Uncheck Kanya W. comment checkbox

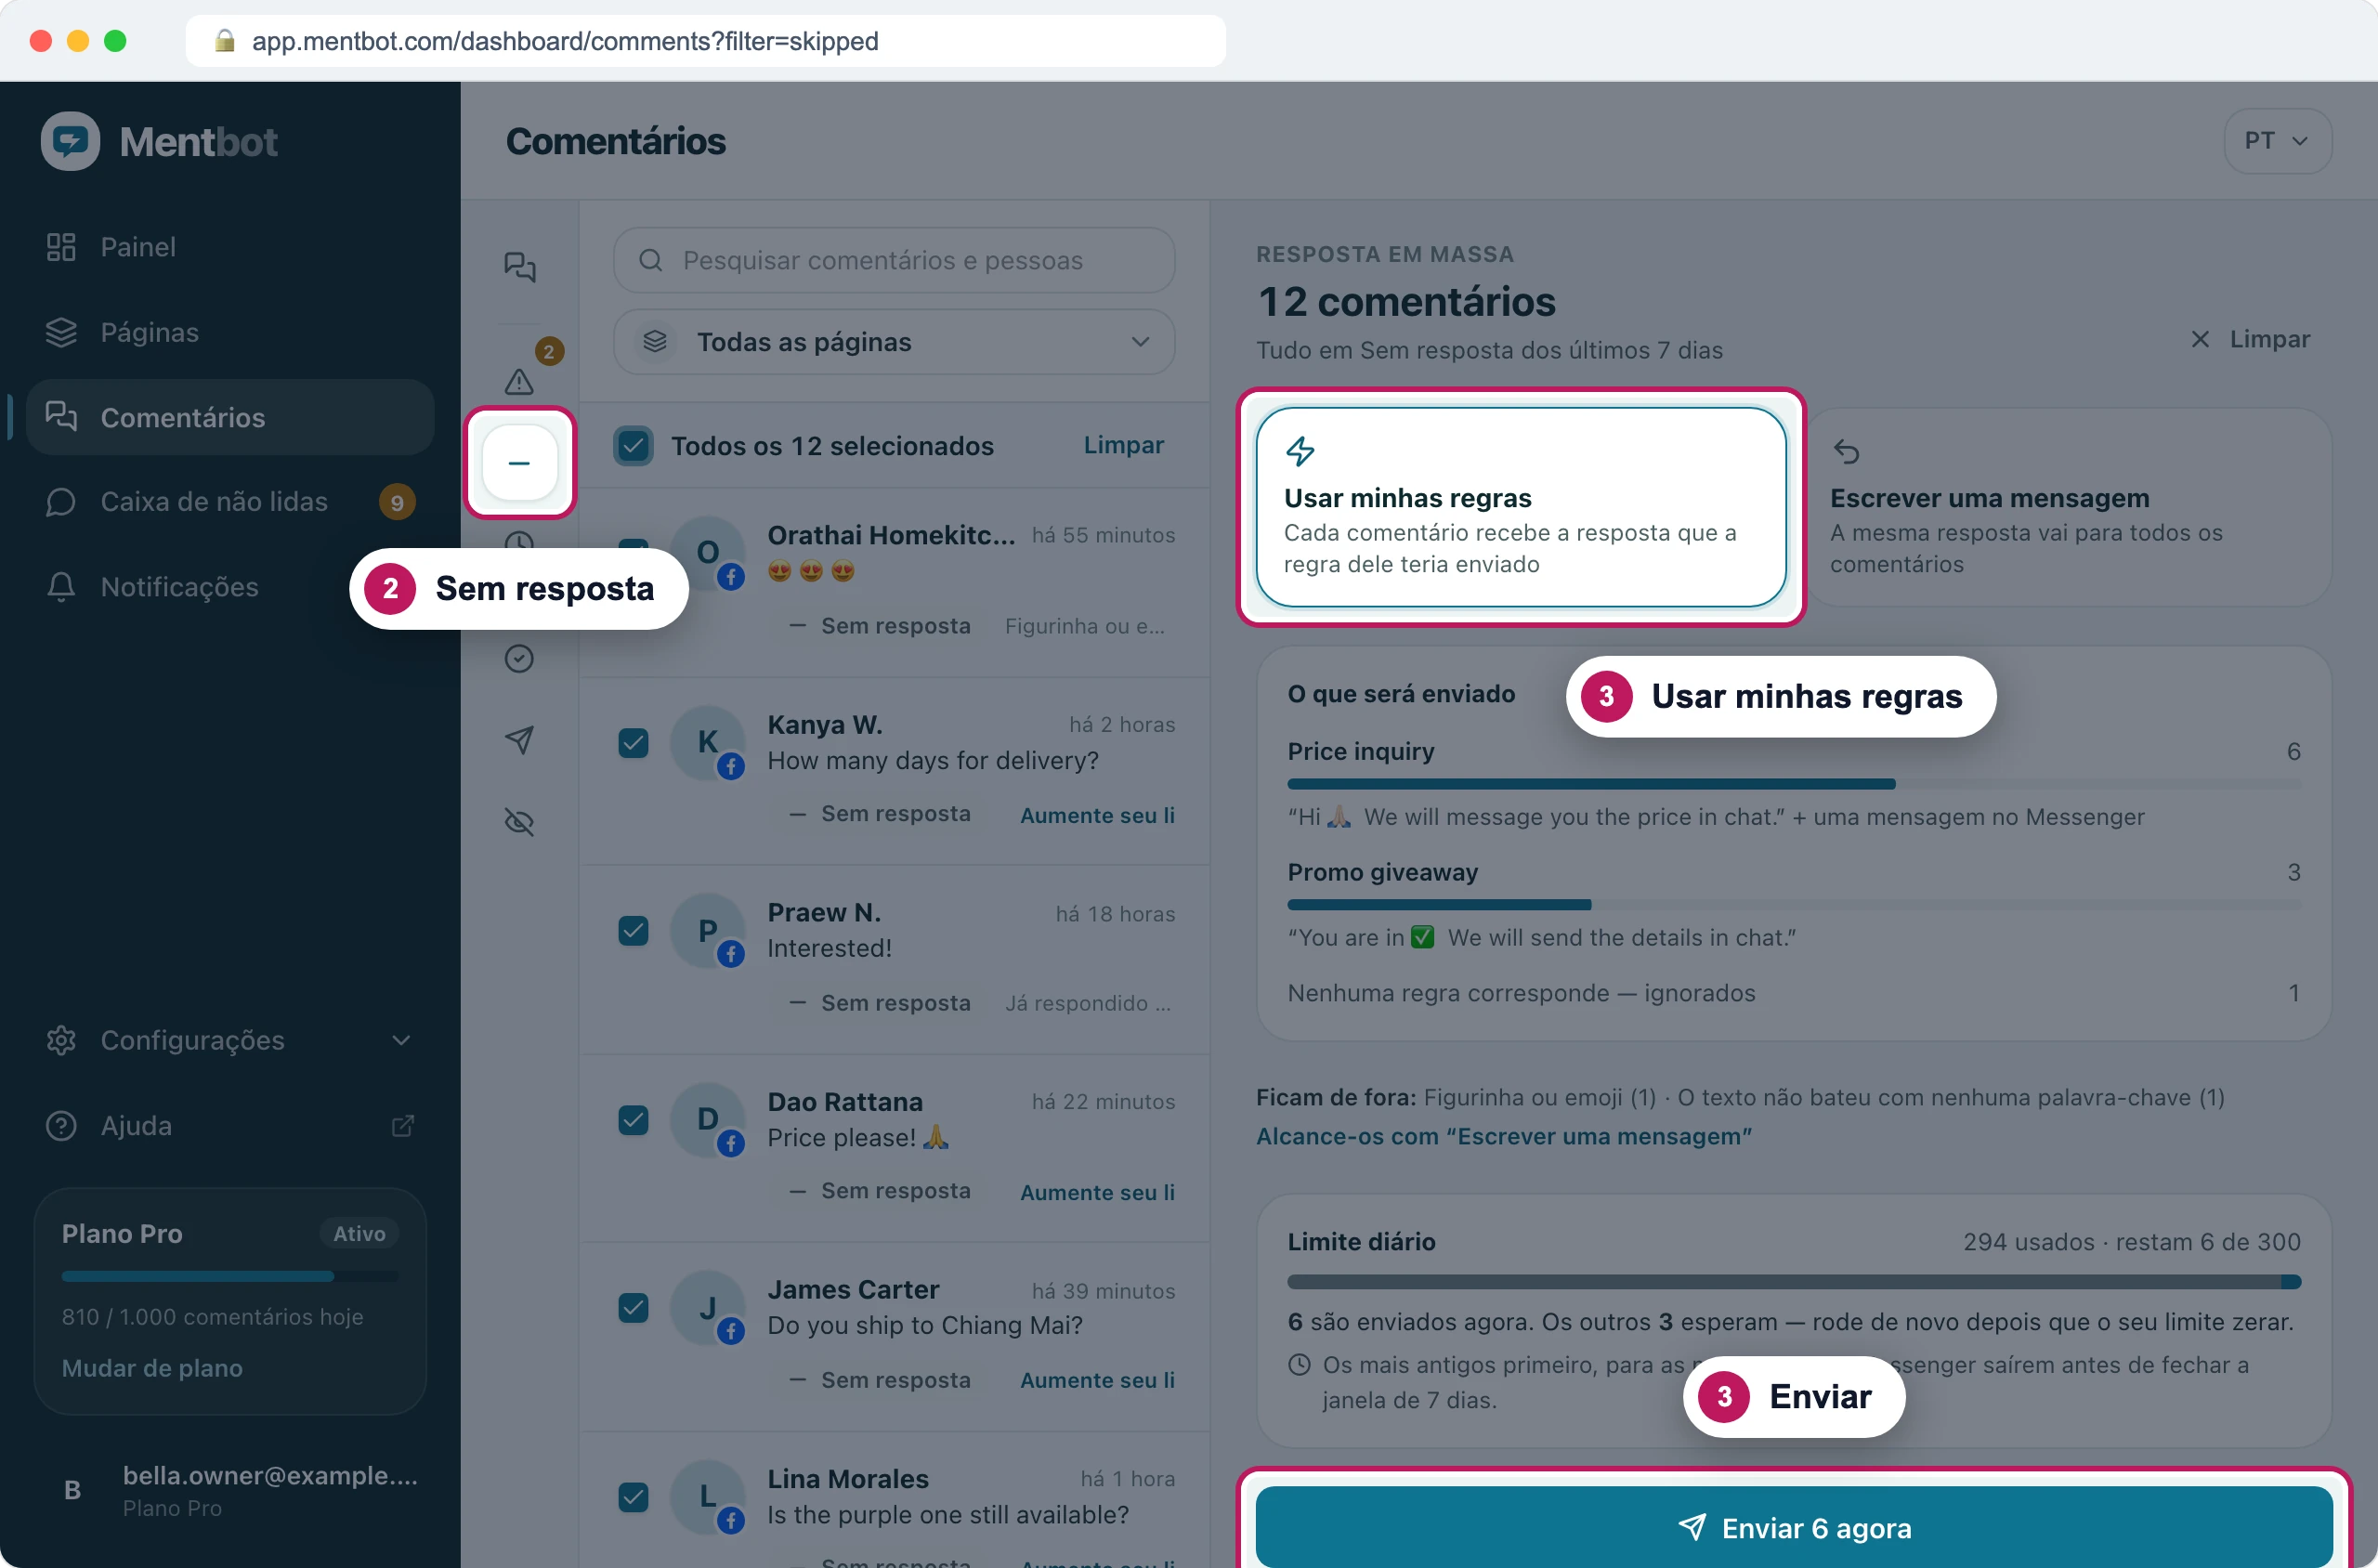click(x=633, y=743)
